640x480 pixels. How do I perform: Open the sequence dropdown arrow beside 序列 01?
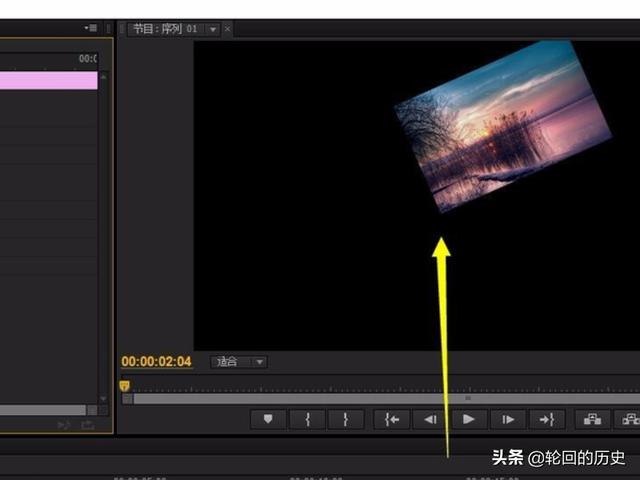(x=212, y=29)
